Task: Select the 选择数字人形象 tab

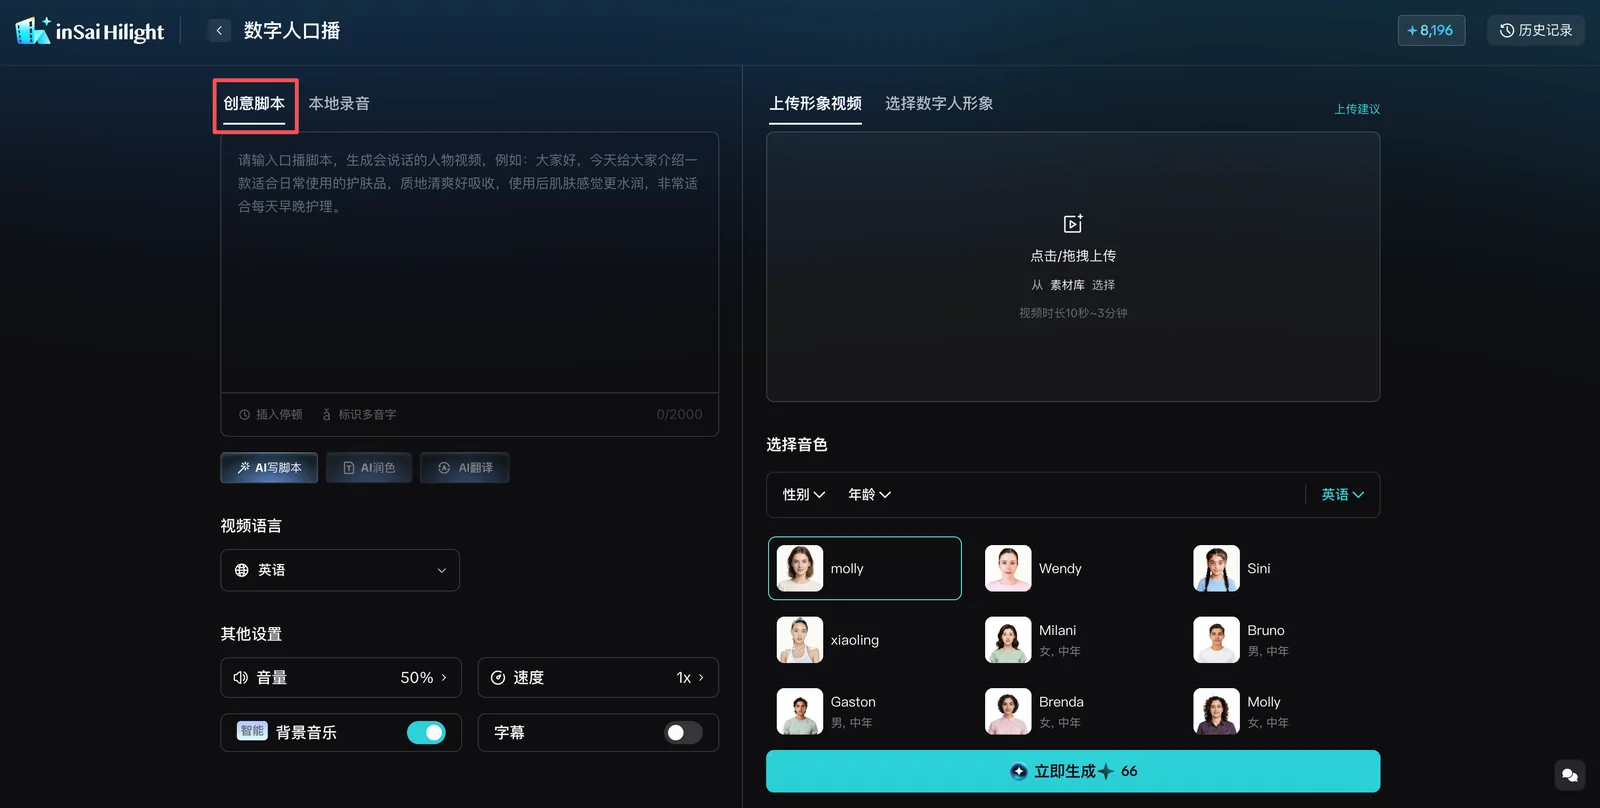Action: pos(939,104)
